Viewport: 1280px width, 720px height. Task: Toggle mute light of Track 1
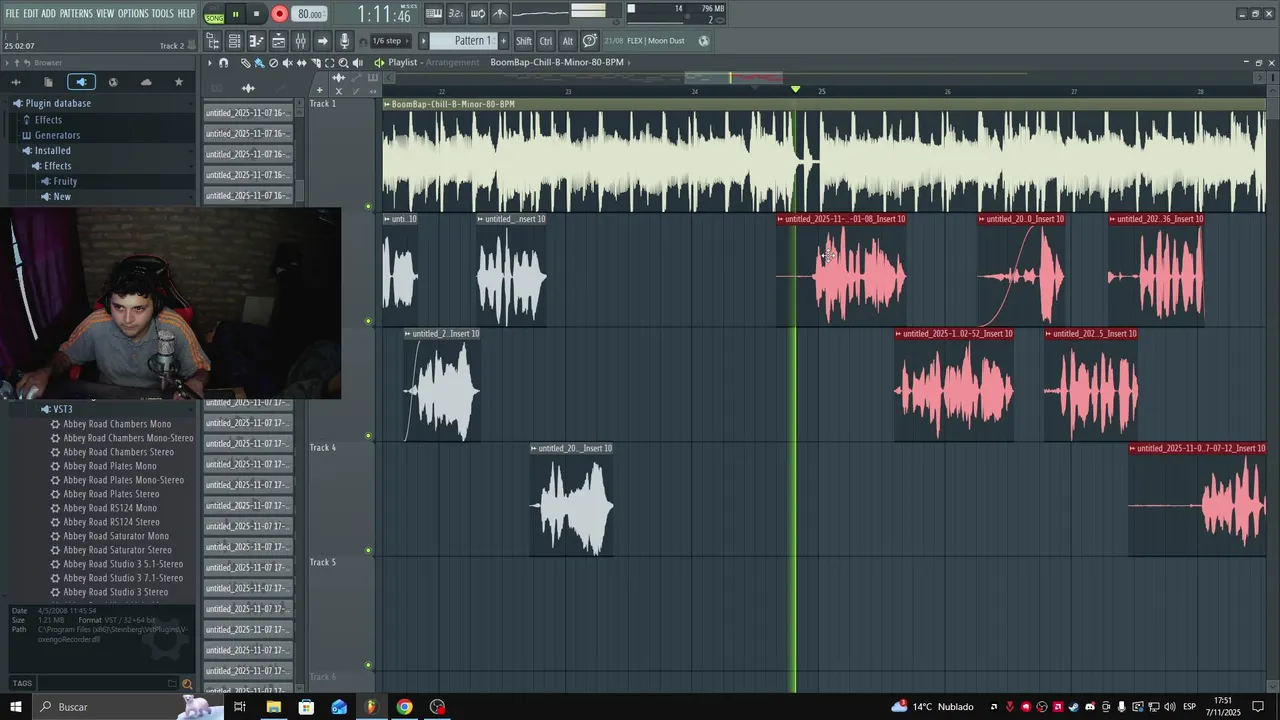point(368,207)
